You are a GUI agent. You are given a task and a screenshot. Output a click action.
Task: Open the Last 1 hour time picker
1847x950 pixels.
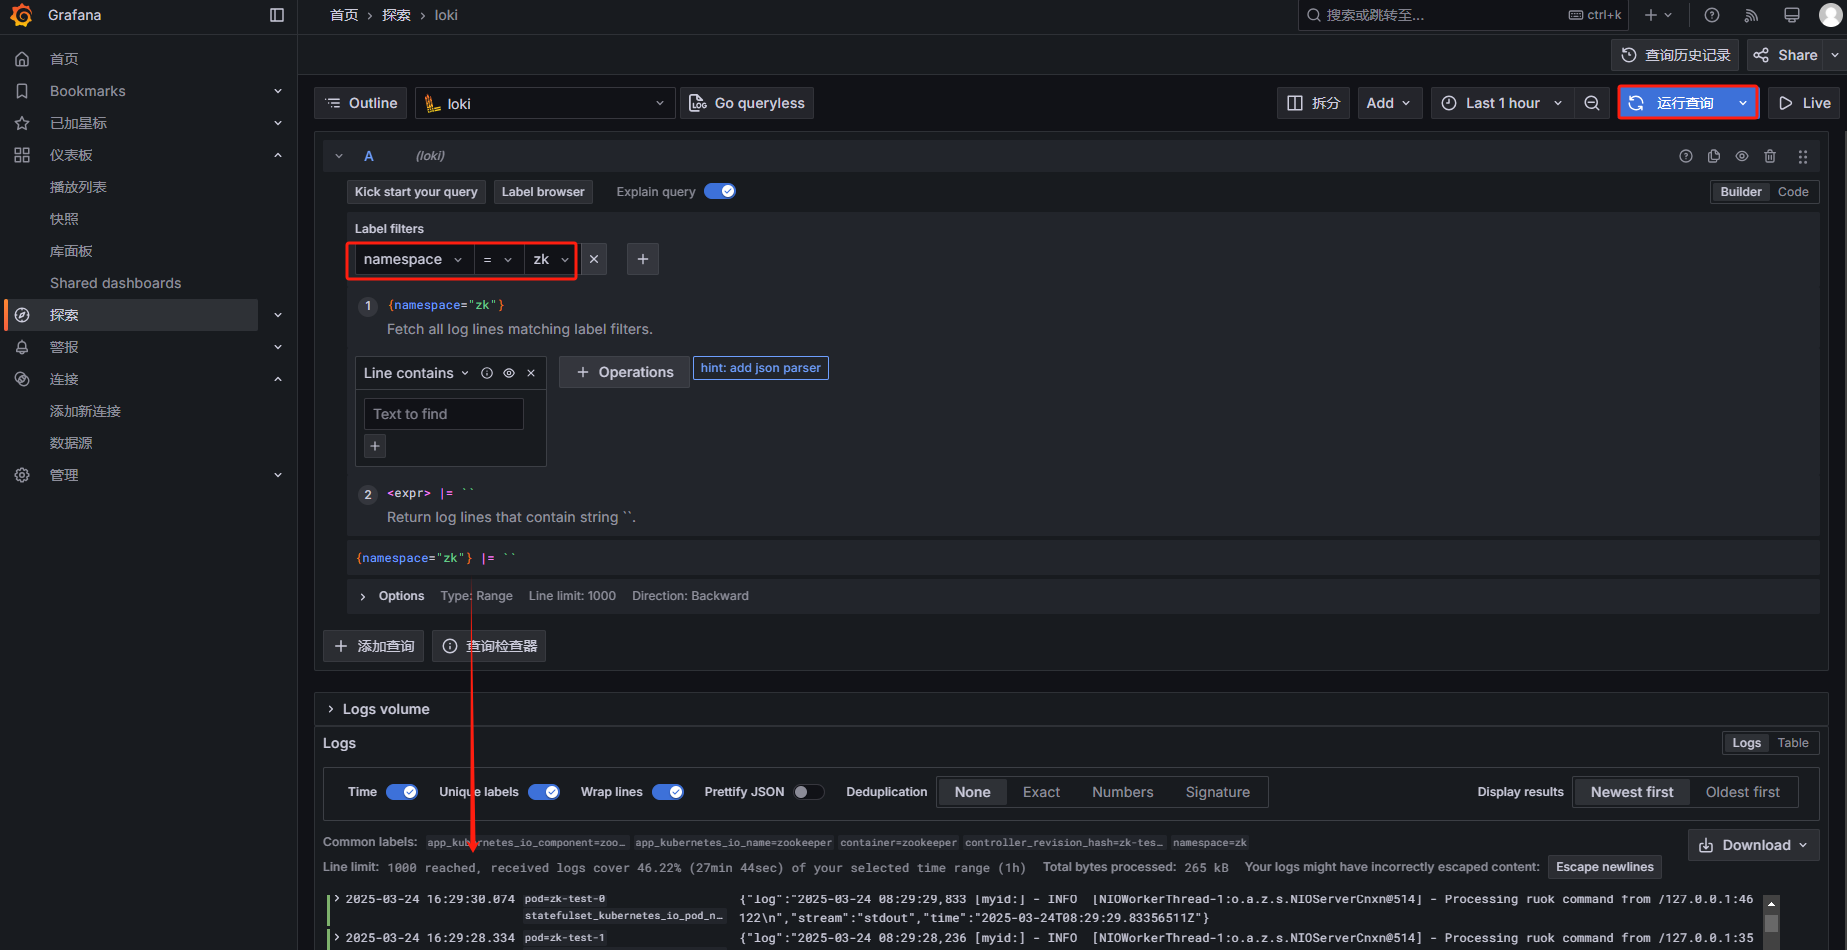(x=1501, y=103)
